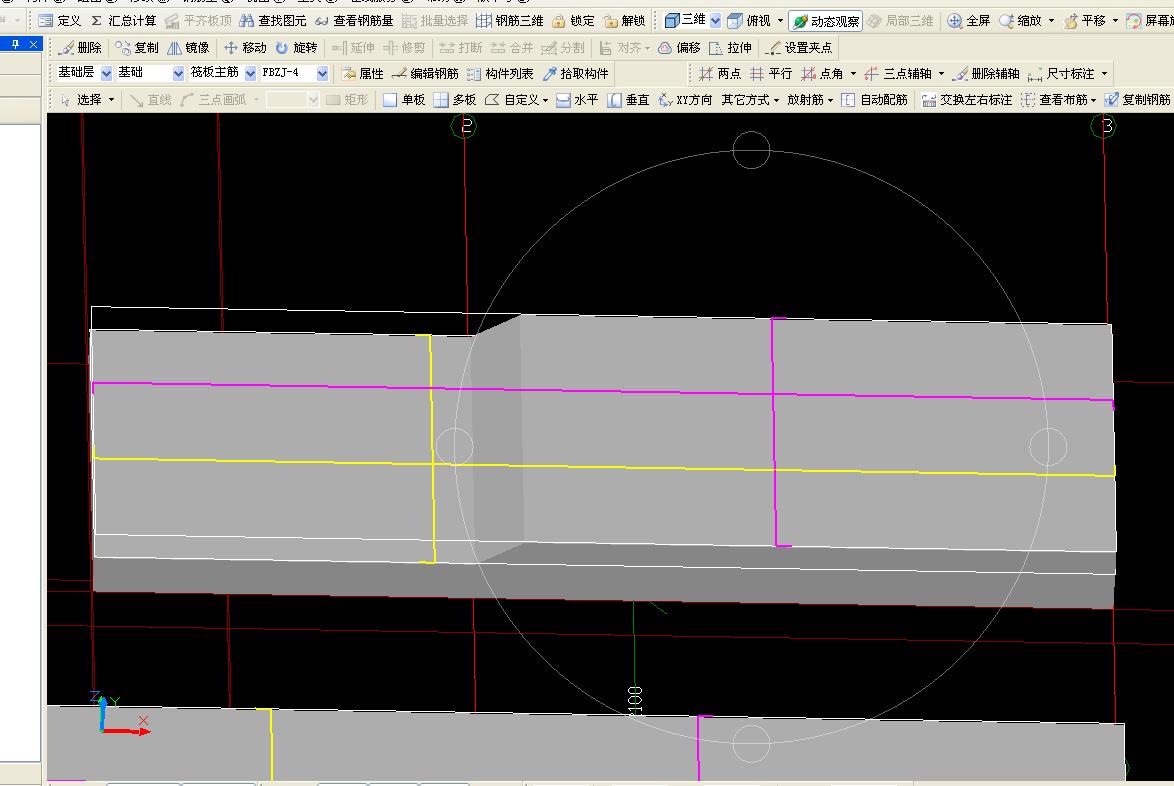Expand the 缩放 zoom dropdown arrow
1174x786 pixels.
(x=1051, y=21)
